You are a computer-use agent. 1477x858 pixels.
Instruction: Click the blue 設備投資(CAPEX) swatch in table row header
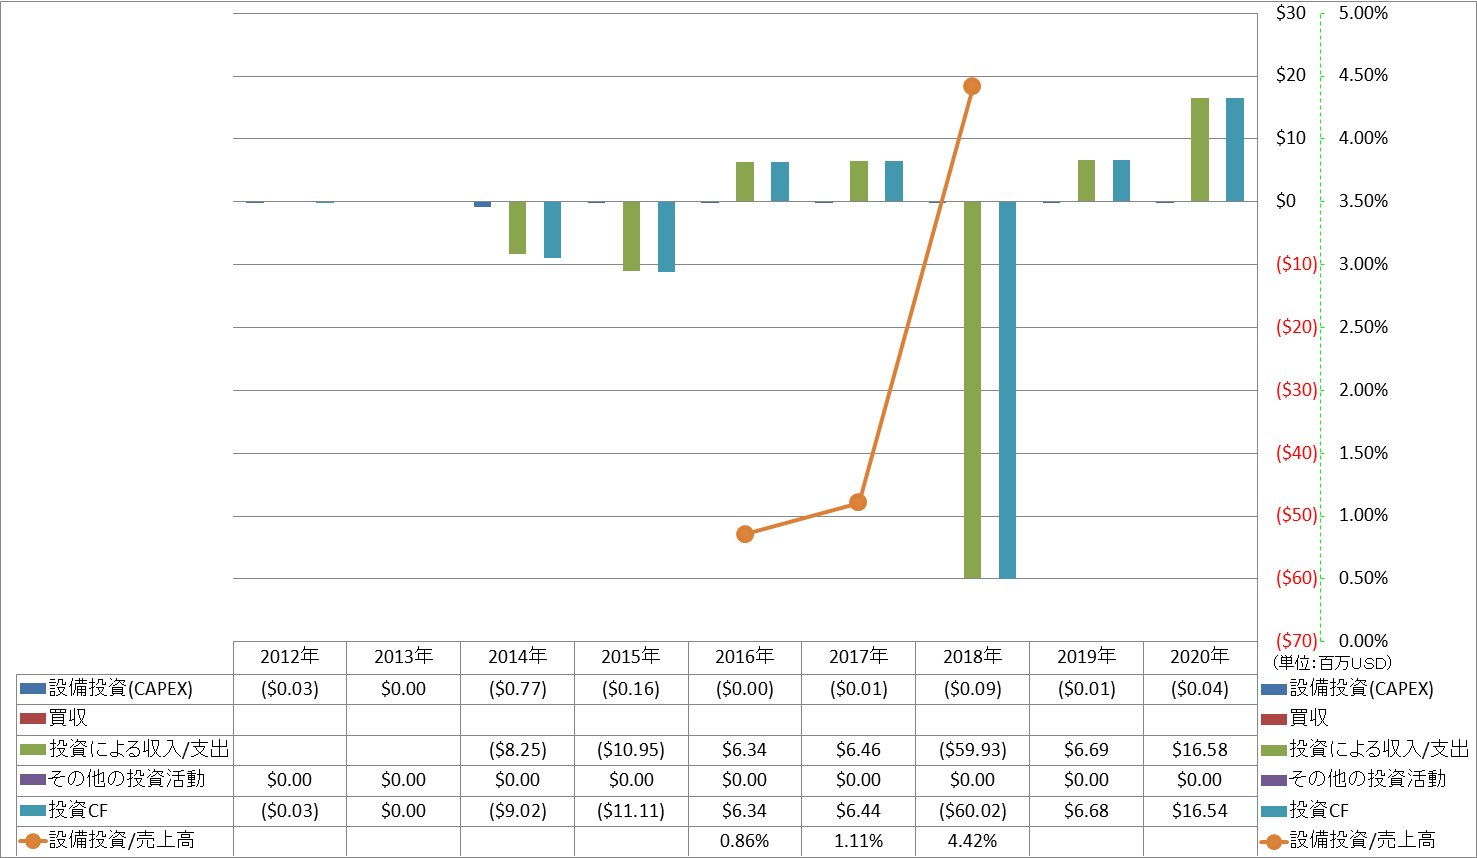coord(33,689)
